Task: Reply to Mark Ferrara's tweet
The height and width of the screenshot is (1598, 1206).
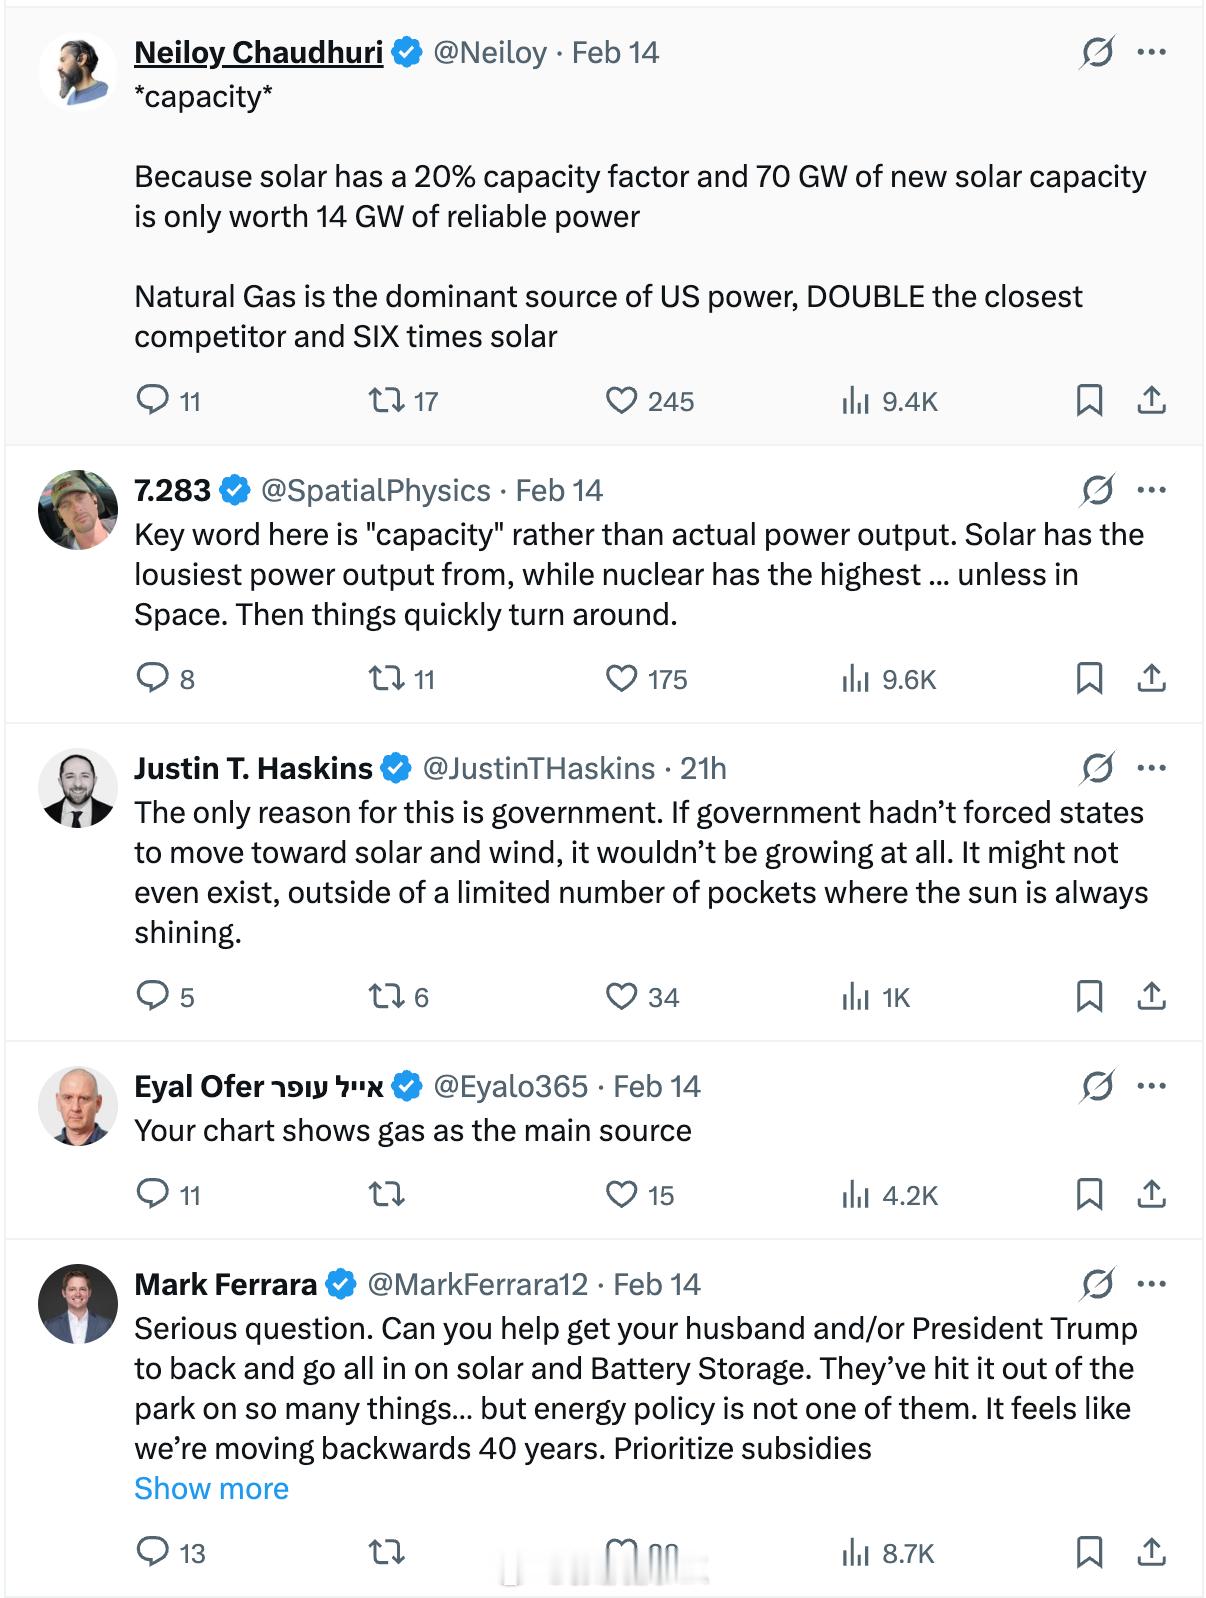Action: pos(153,1552)
